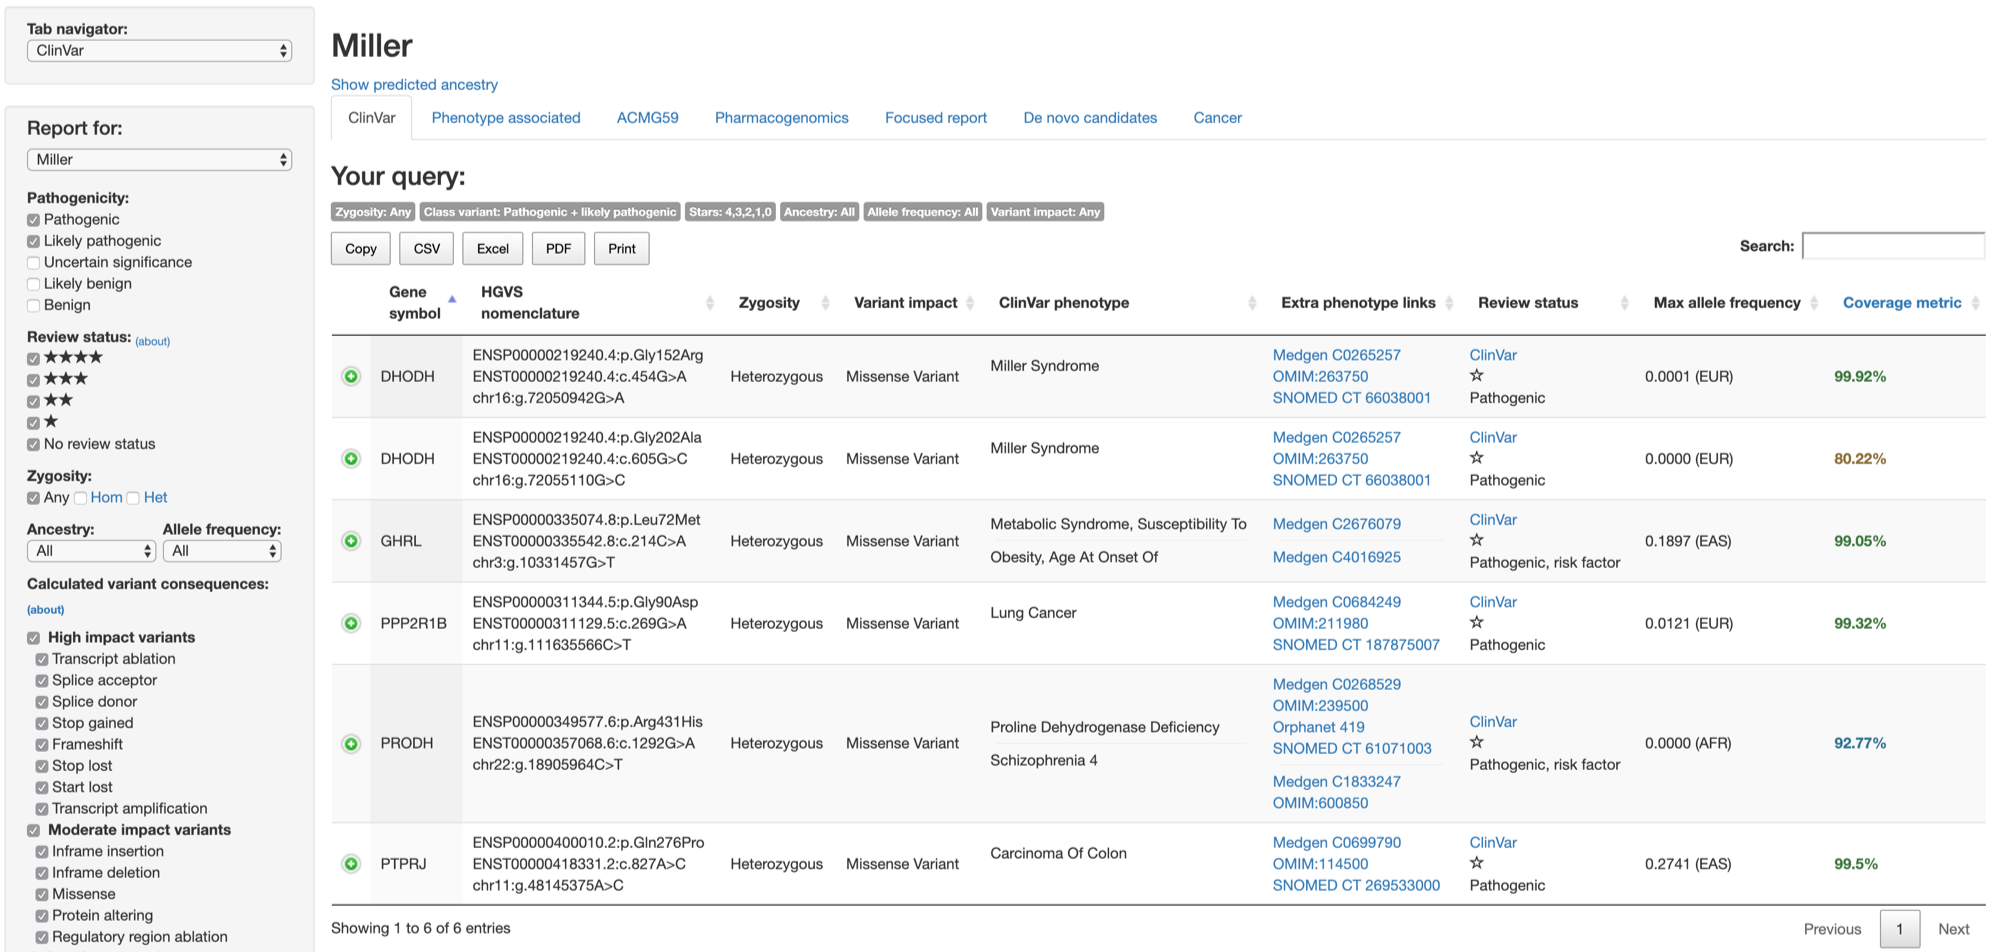The height and width of the screenshot is (952, 1999).
Task: Enable the Uncertain significance checkbox
Action: [34, 263]
